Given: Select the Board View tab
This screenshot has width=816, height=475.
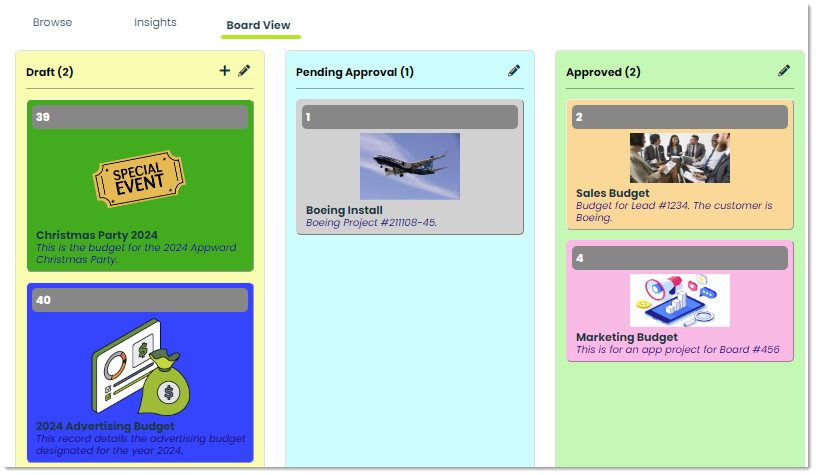Looking at the screenshot, I should [258, 25].
